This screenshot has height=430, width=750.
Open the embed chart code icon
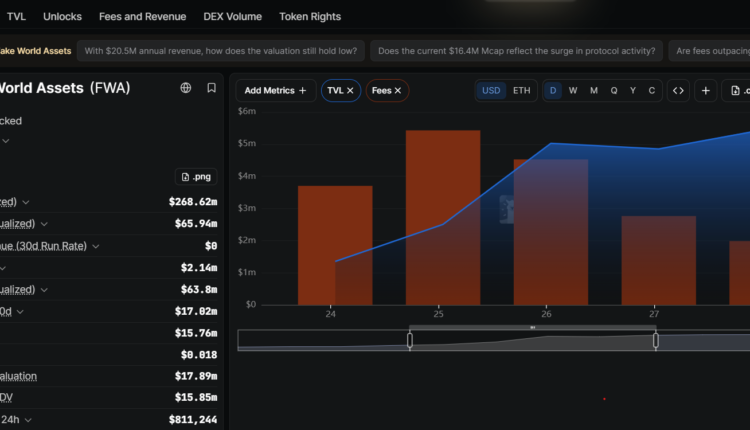678,90
